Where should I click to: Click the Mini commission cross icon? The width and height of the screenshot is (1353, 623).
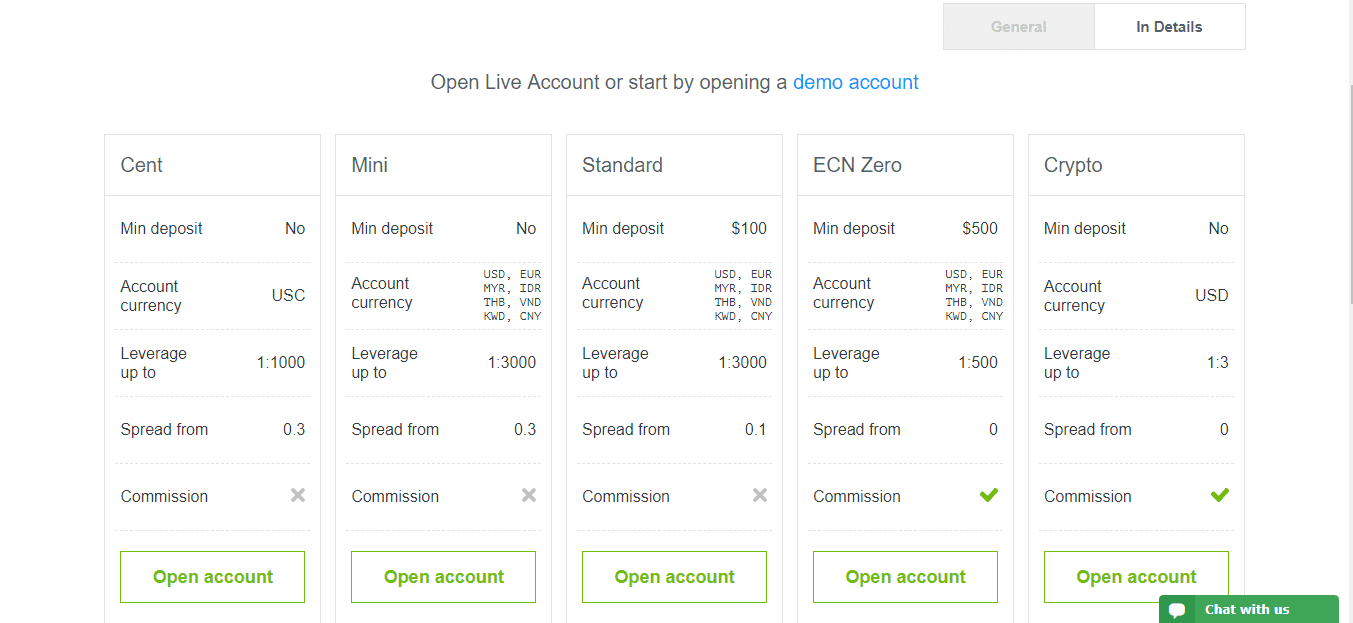coord(529,495)
